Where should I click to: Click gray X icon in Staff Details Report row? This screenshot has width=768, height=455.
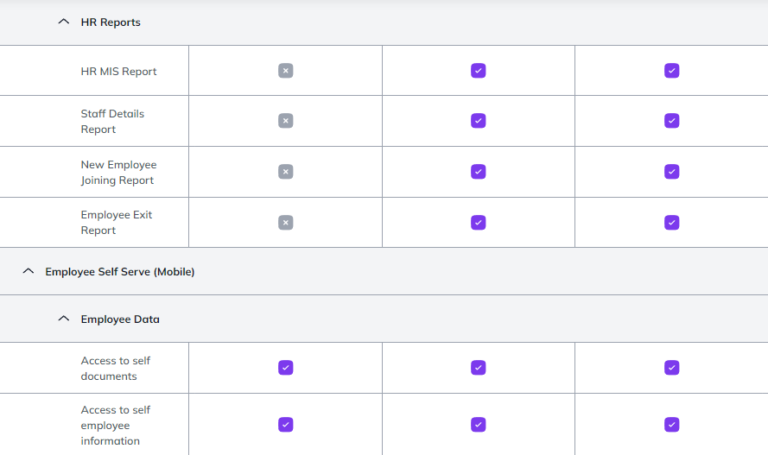click(285, 121)
